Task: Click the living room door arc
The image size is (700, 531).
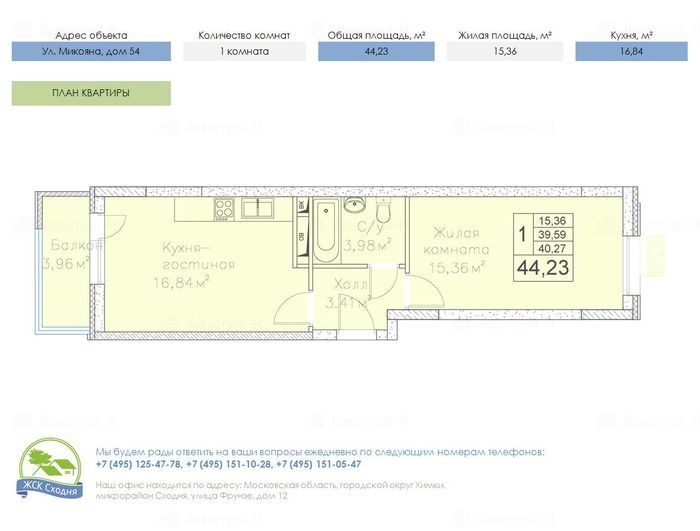Action: (x=426, y=291)
